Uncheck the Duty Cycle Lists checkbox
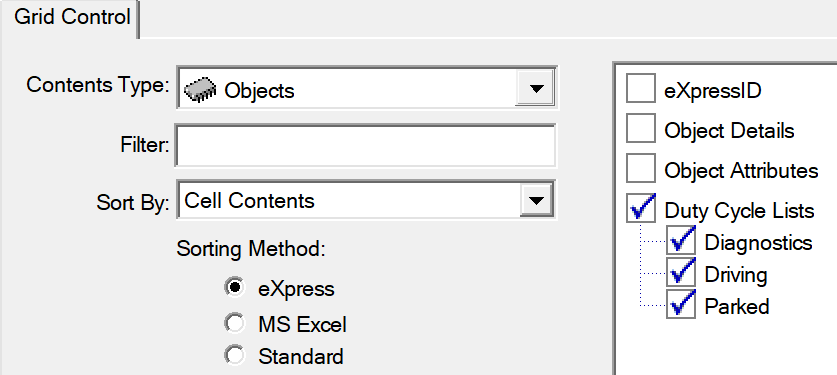Image resolution: width=837 pixels, height=375 pixels. (641, 209)
